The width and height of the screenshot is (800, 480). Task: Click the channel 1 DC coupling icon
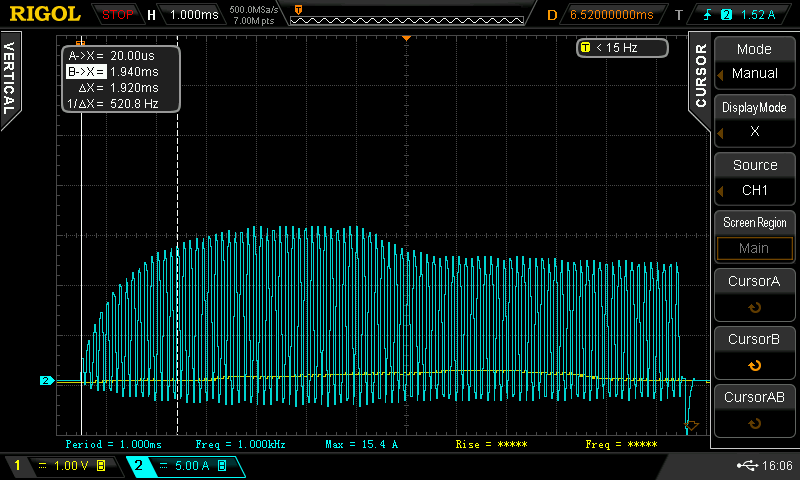[x=42, y=465]
